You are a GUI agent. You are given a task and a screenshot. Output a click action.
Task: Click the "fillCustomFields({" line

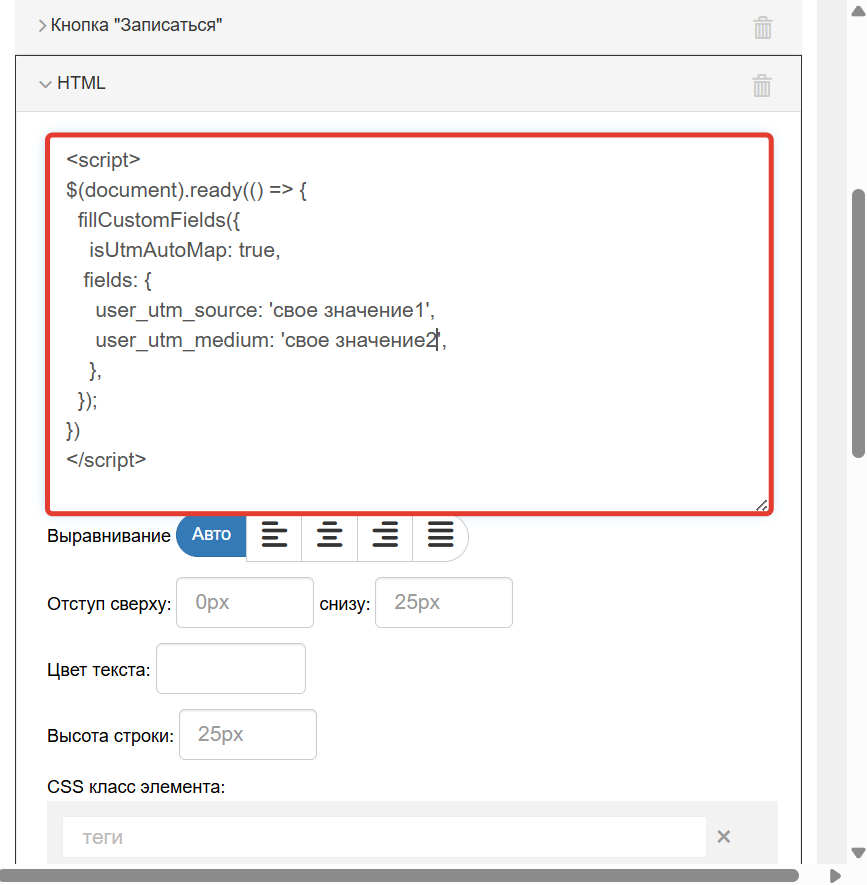click(x=159, y=220)
